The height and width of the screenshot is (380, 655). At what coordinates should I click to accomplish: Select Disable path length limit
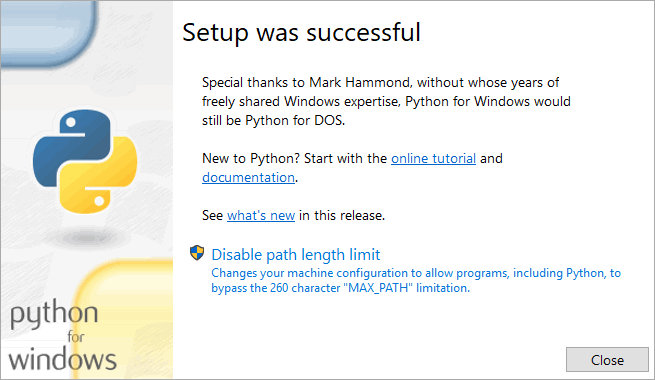tap(296, 255)
